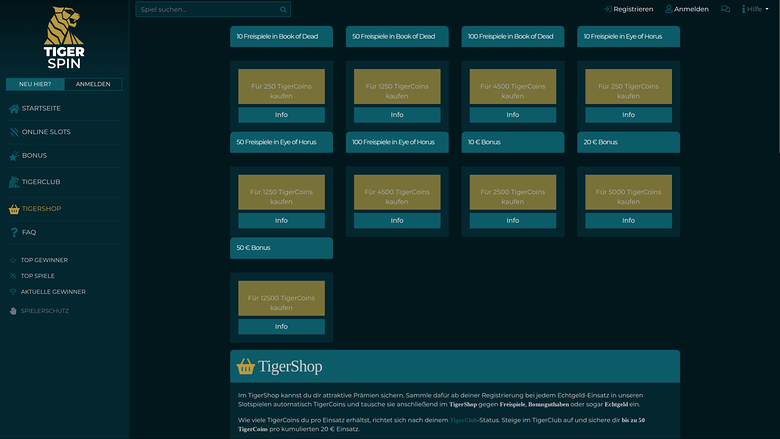Click the Online Slots sidebar icon
The width and height of the screenshot is (780, 439).
tap(14, 132)
